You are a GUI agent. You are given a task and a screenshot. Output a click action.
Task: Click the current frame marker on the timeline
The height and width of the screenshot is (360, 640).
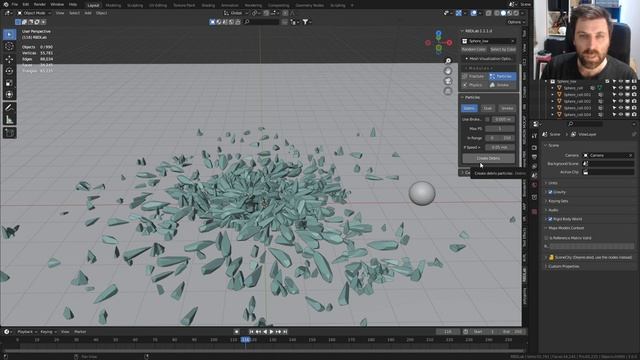point(246,340)
